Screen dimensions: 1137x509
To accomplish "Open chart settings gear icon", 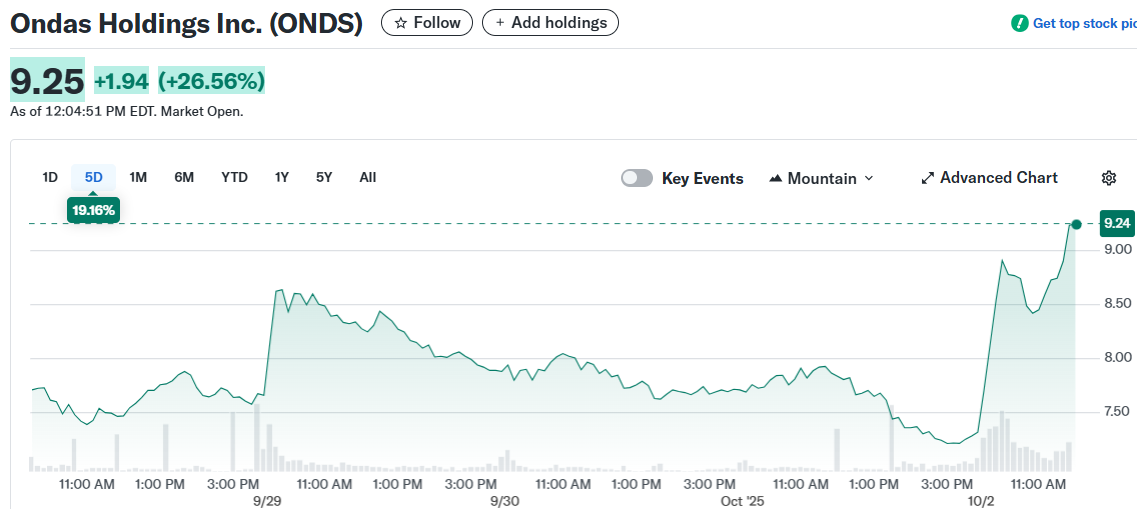I will [1108, 178].
